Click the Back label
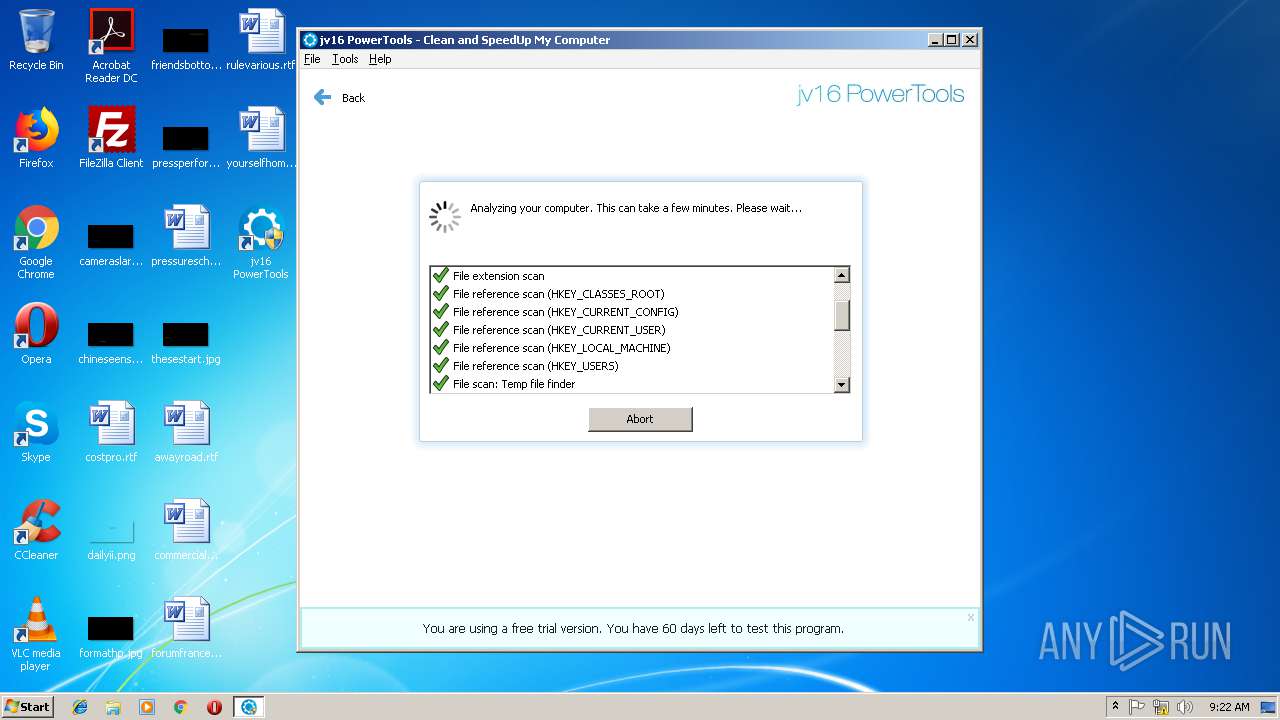The height and width of the screenshot is (720, 1280). pyautogui.click(x=353, y=98)
